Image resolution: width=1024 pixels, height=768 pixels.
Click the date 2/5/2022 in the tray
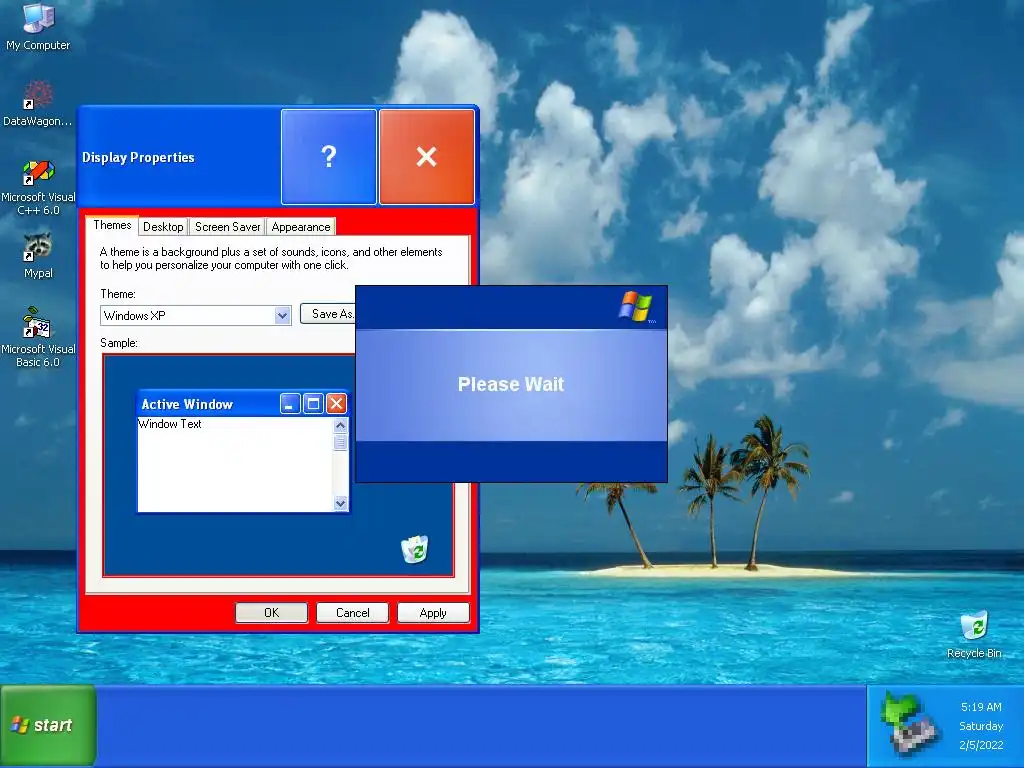[981, 745]
